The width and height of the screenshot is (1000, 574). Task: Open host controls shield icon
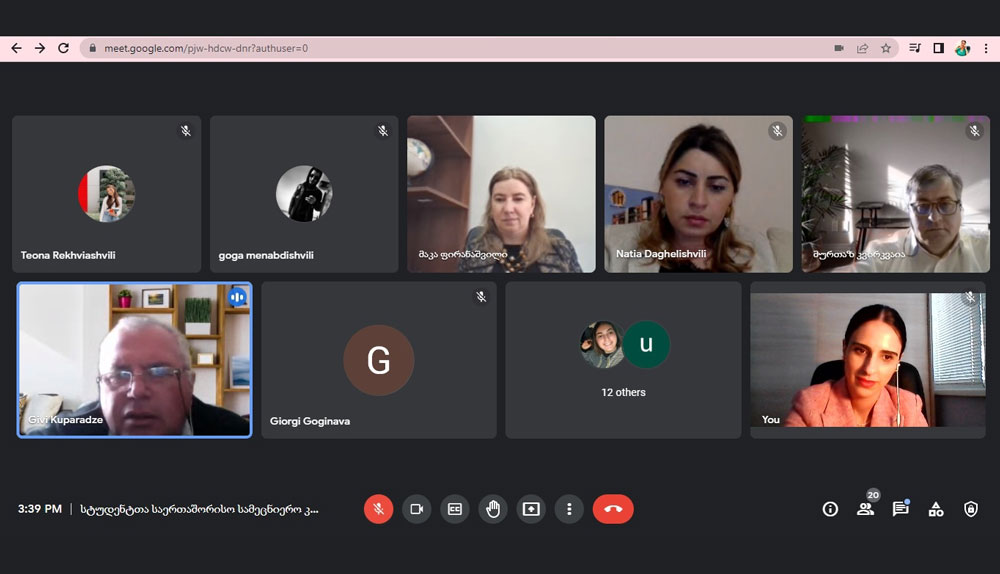click(971, 509)
